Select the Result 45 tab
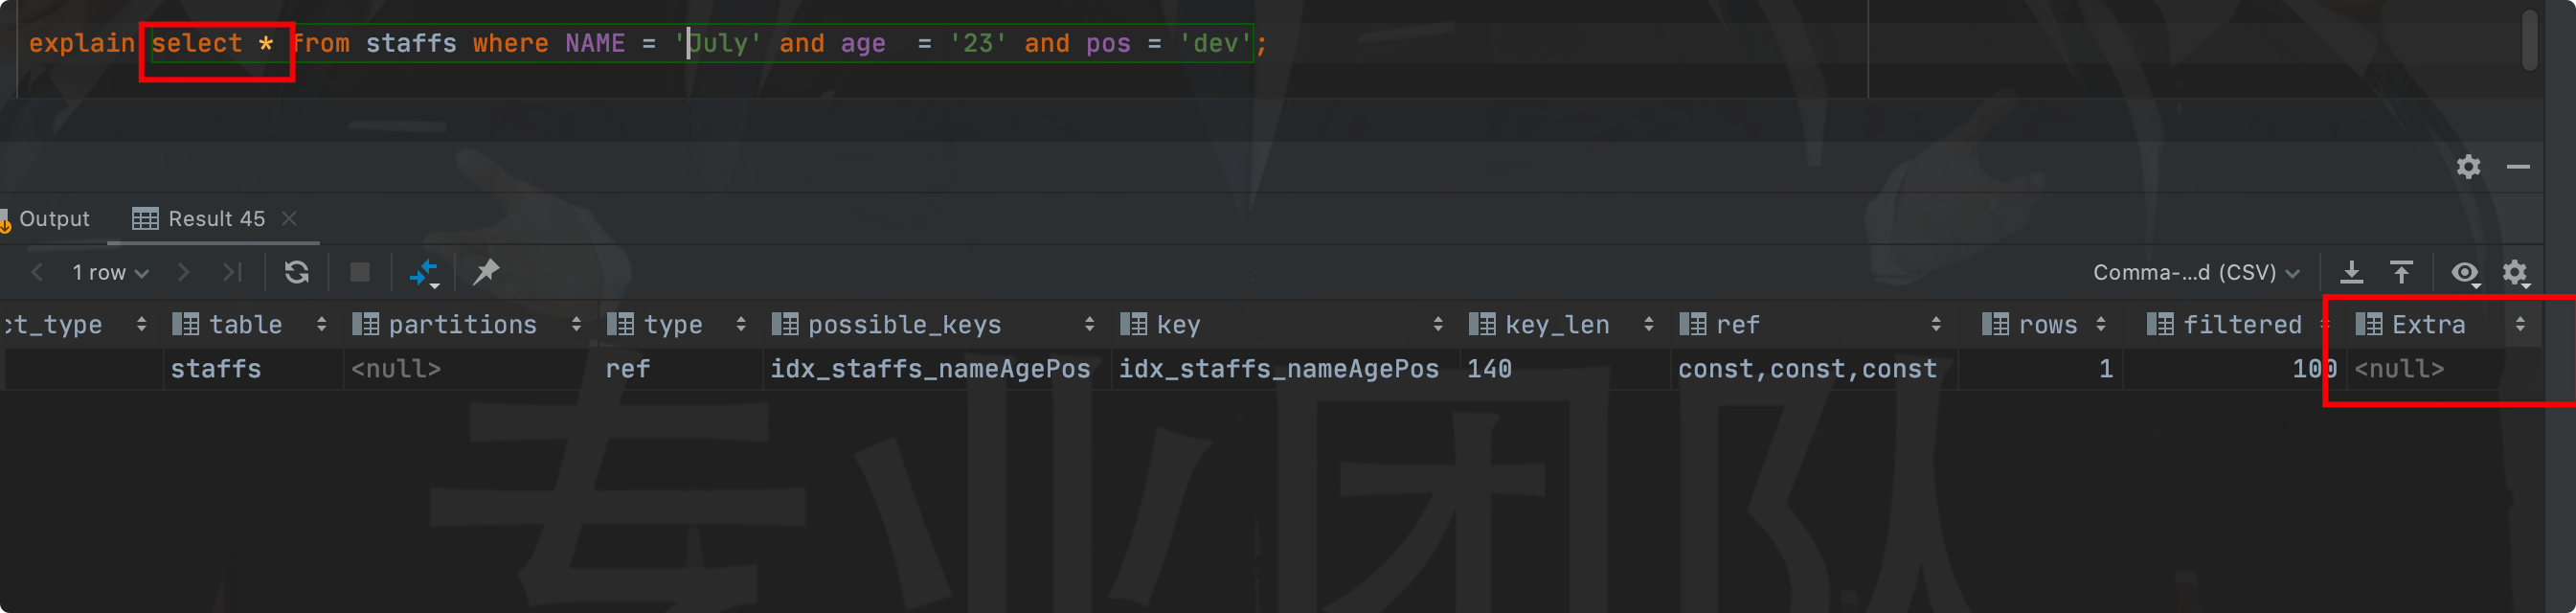 tap(215, 219)
